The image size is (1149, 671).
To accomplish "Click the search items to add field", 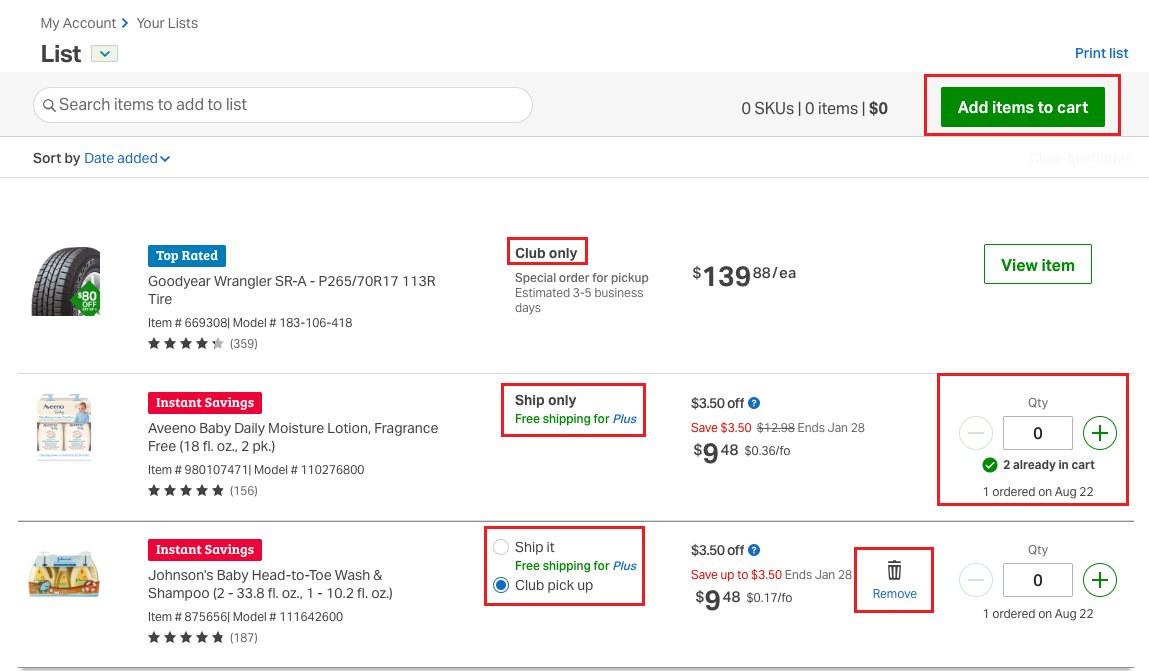I will [x=290, y=105].
